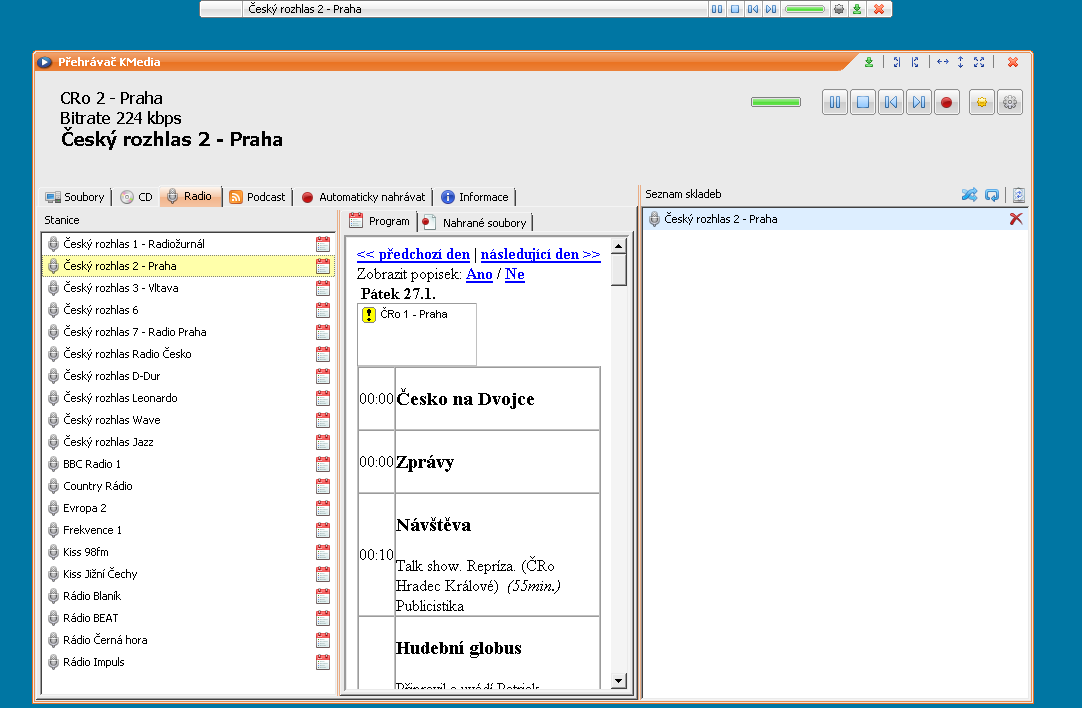
Task: Open settings with the gear icon
Action: point(1010,102)
